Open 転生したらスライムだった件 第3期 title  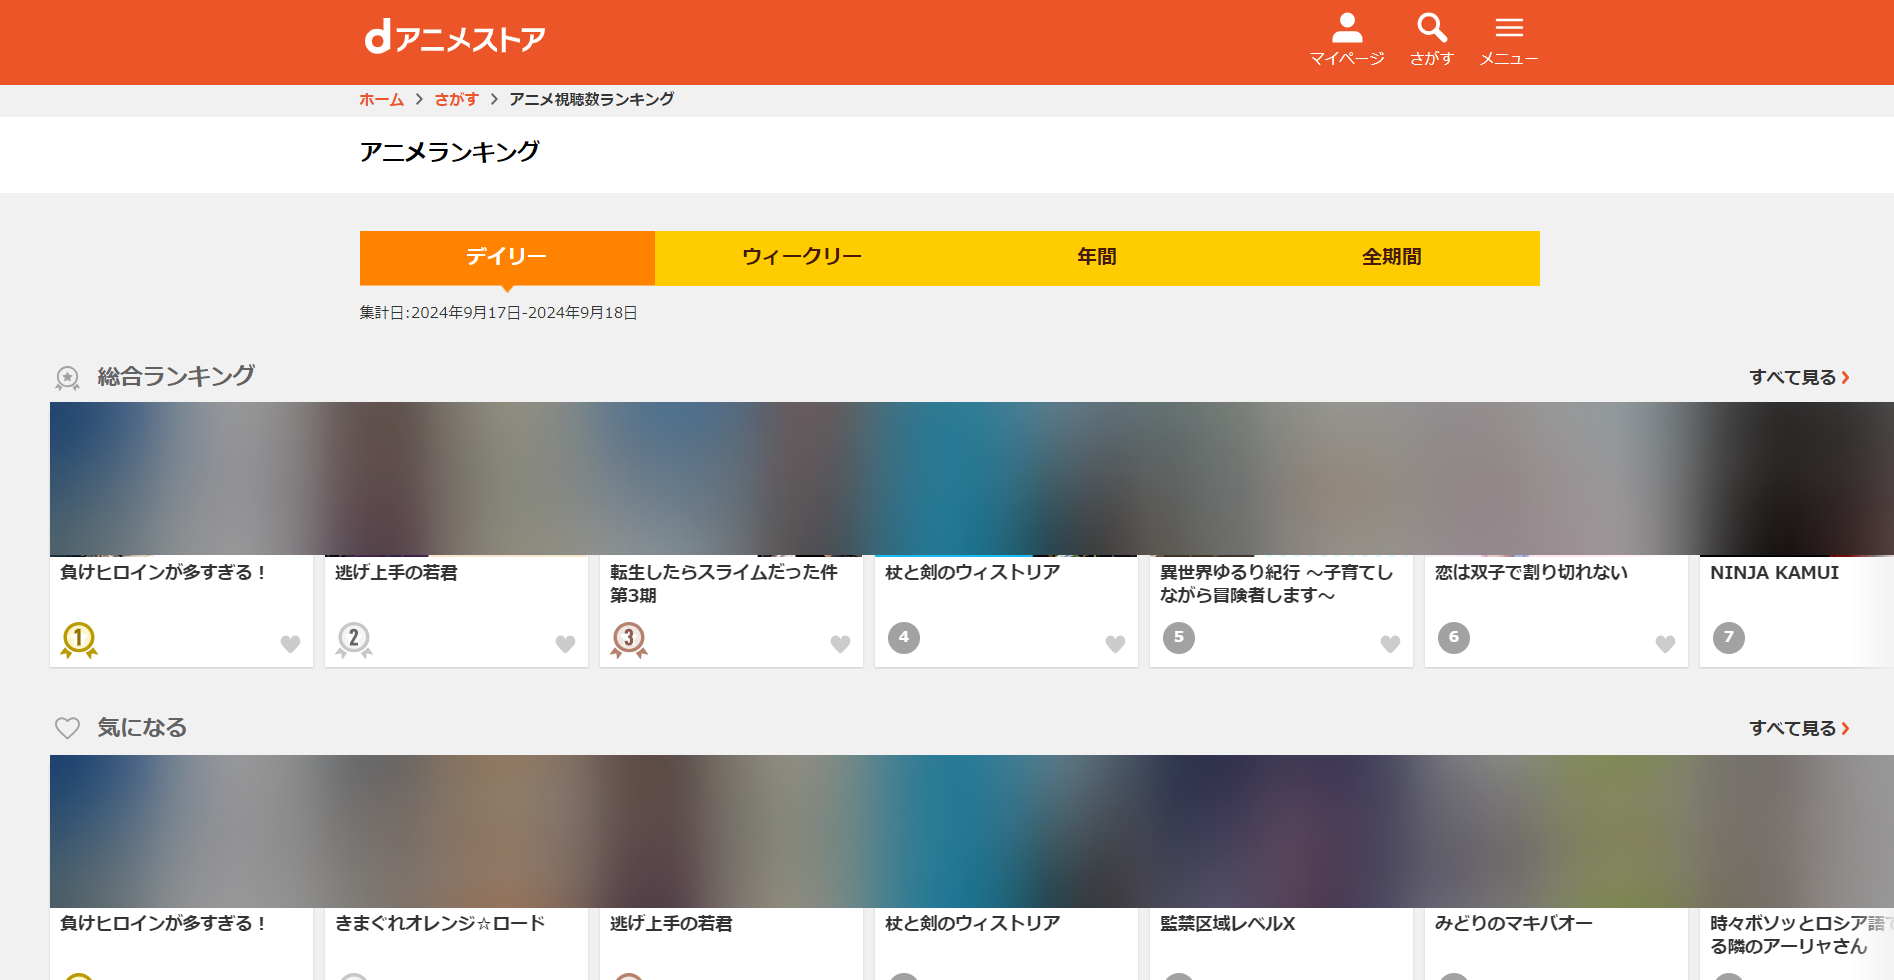click(724, 583)
